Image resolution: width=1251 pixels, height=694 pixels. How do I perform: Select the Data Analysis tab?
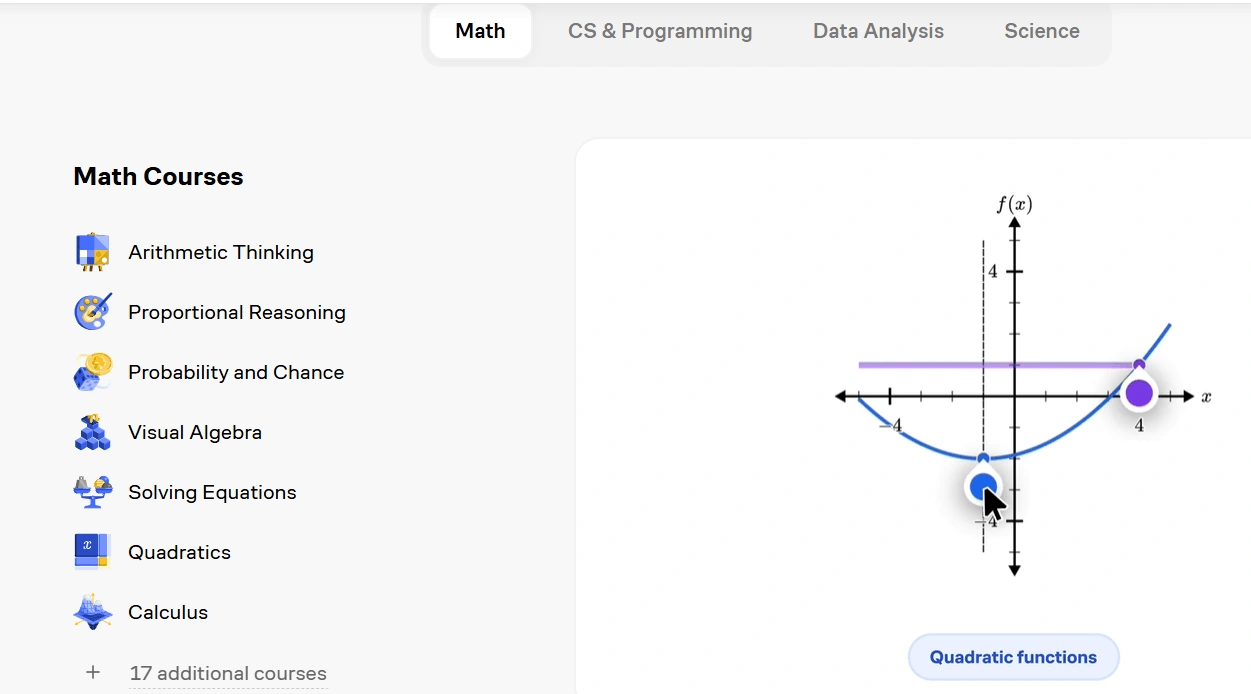[x=878, y=31]
